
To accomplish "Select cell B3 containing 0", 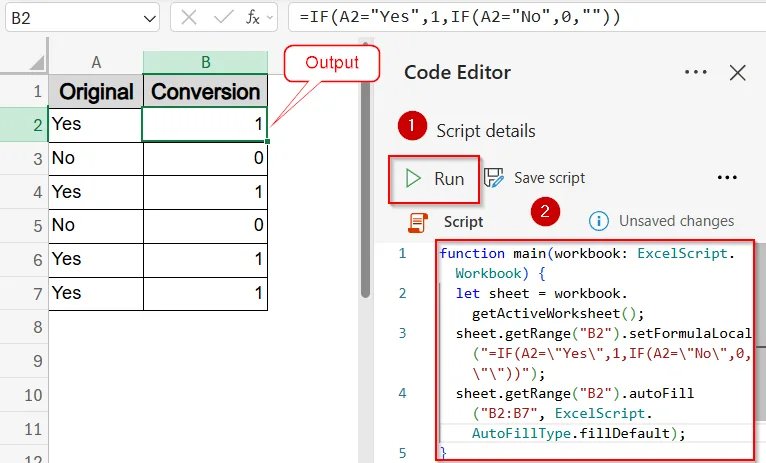I will pyautogui.click(x=206, y=159).
